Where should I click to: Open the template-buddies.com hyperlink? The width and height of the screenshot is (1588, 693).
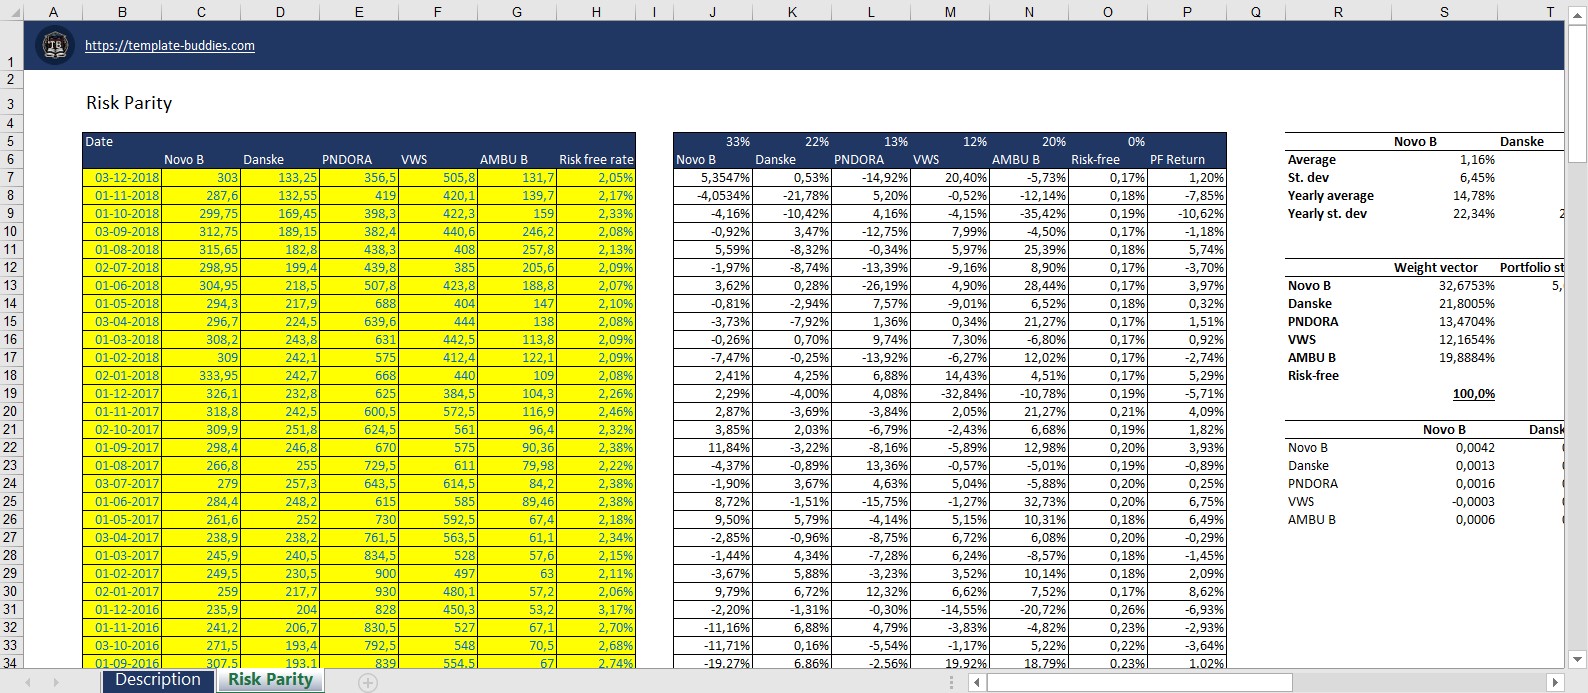[170, 46]
